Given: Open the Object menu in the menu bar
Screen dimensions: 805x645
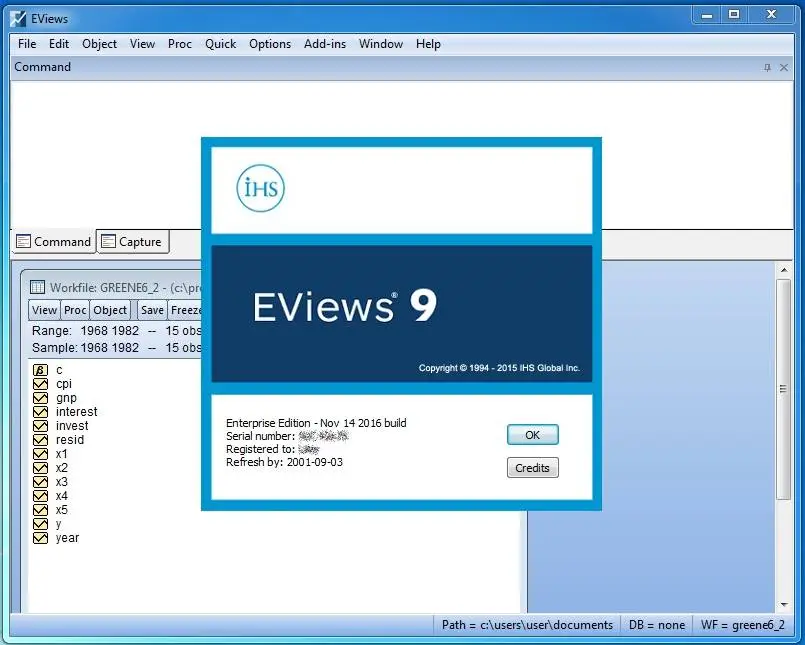Looking at the screenshot, I should 99,44.
